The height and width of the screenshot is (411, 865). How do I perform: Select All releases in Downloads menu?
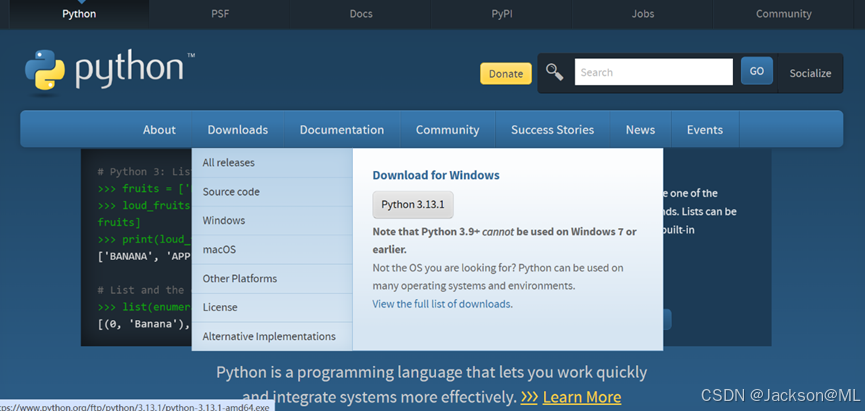(x=229, y=163)
